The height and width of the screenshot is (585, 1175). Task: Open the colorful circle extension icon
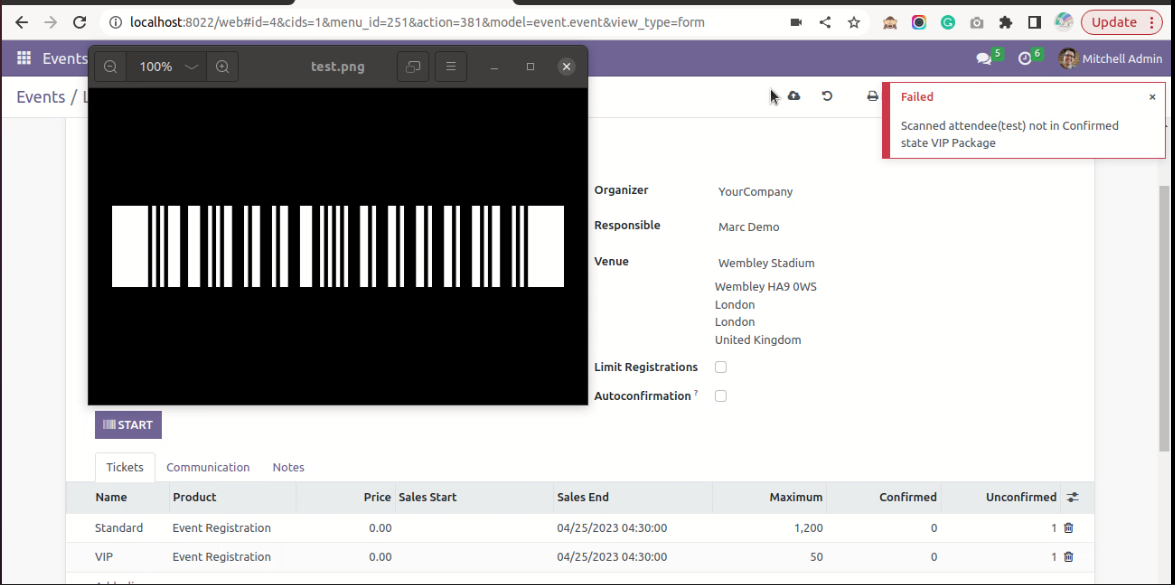[919, 22]
